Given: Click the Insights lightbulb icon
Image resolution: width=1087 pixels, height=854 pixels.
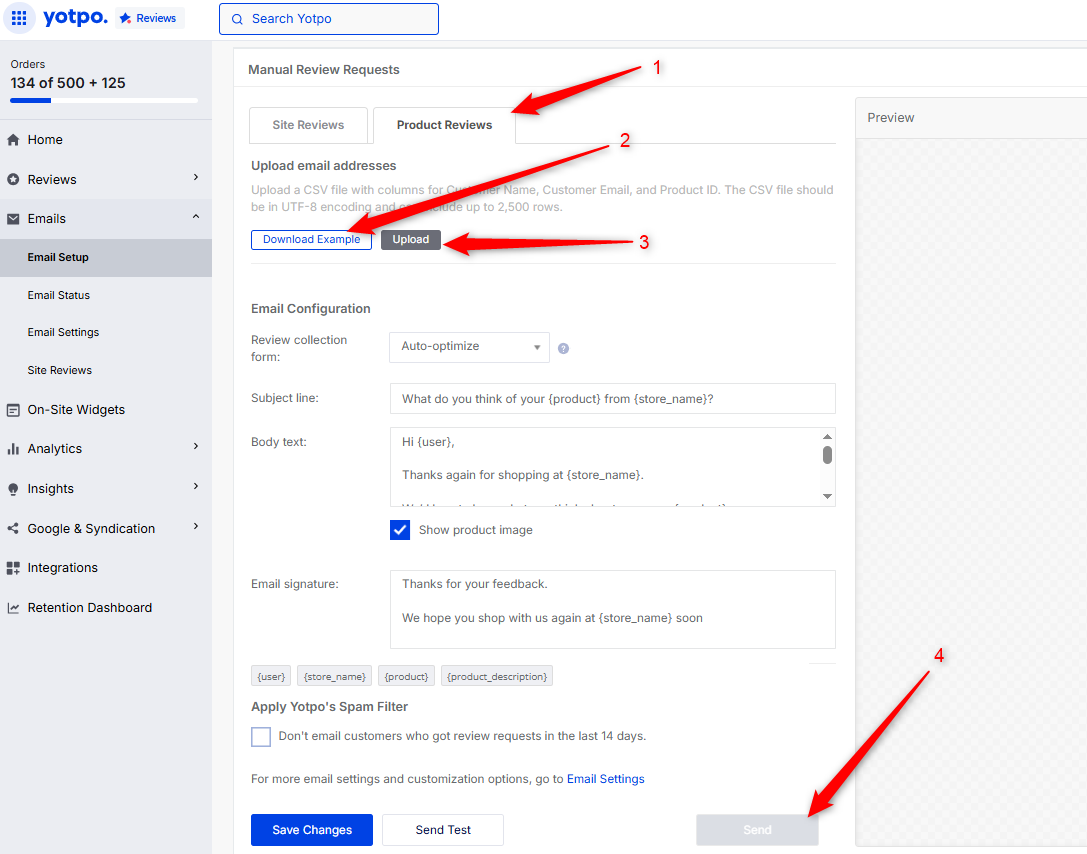Looking at the screenshot, I should click(x=13, y=489).
